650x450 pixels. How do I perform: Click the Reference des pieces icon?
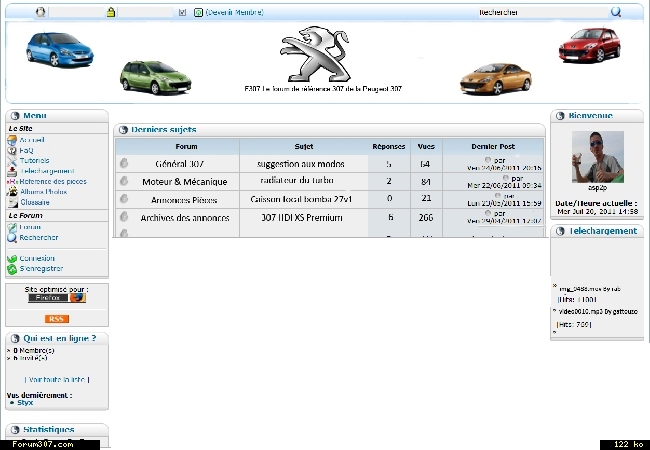pyautogui.click(x=12, y=181)
